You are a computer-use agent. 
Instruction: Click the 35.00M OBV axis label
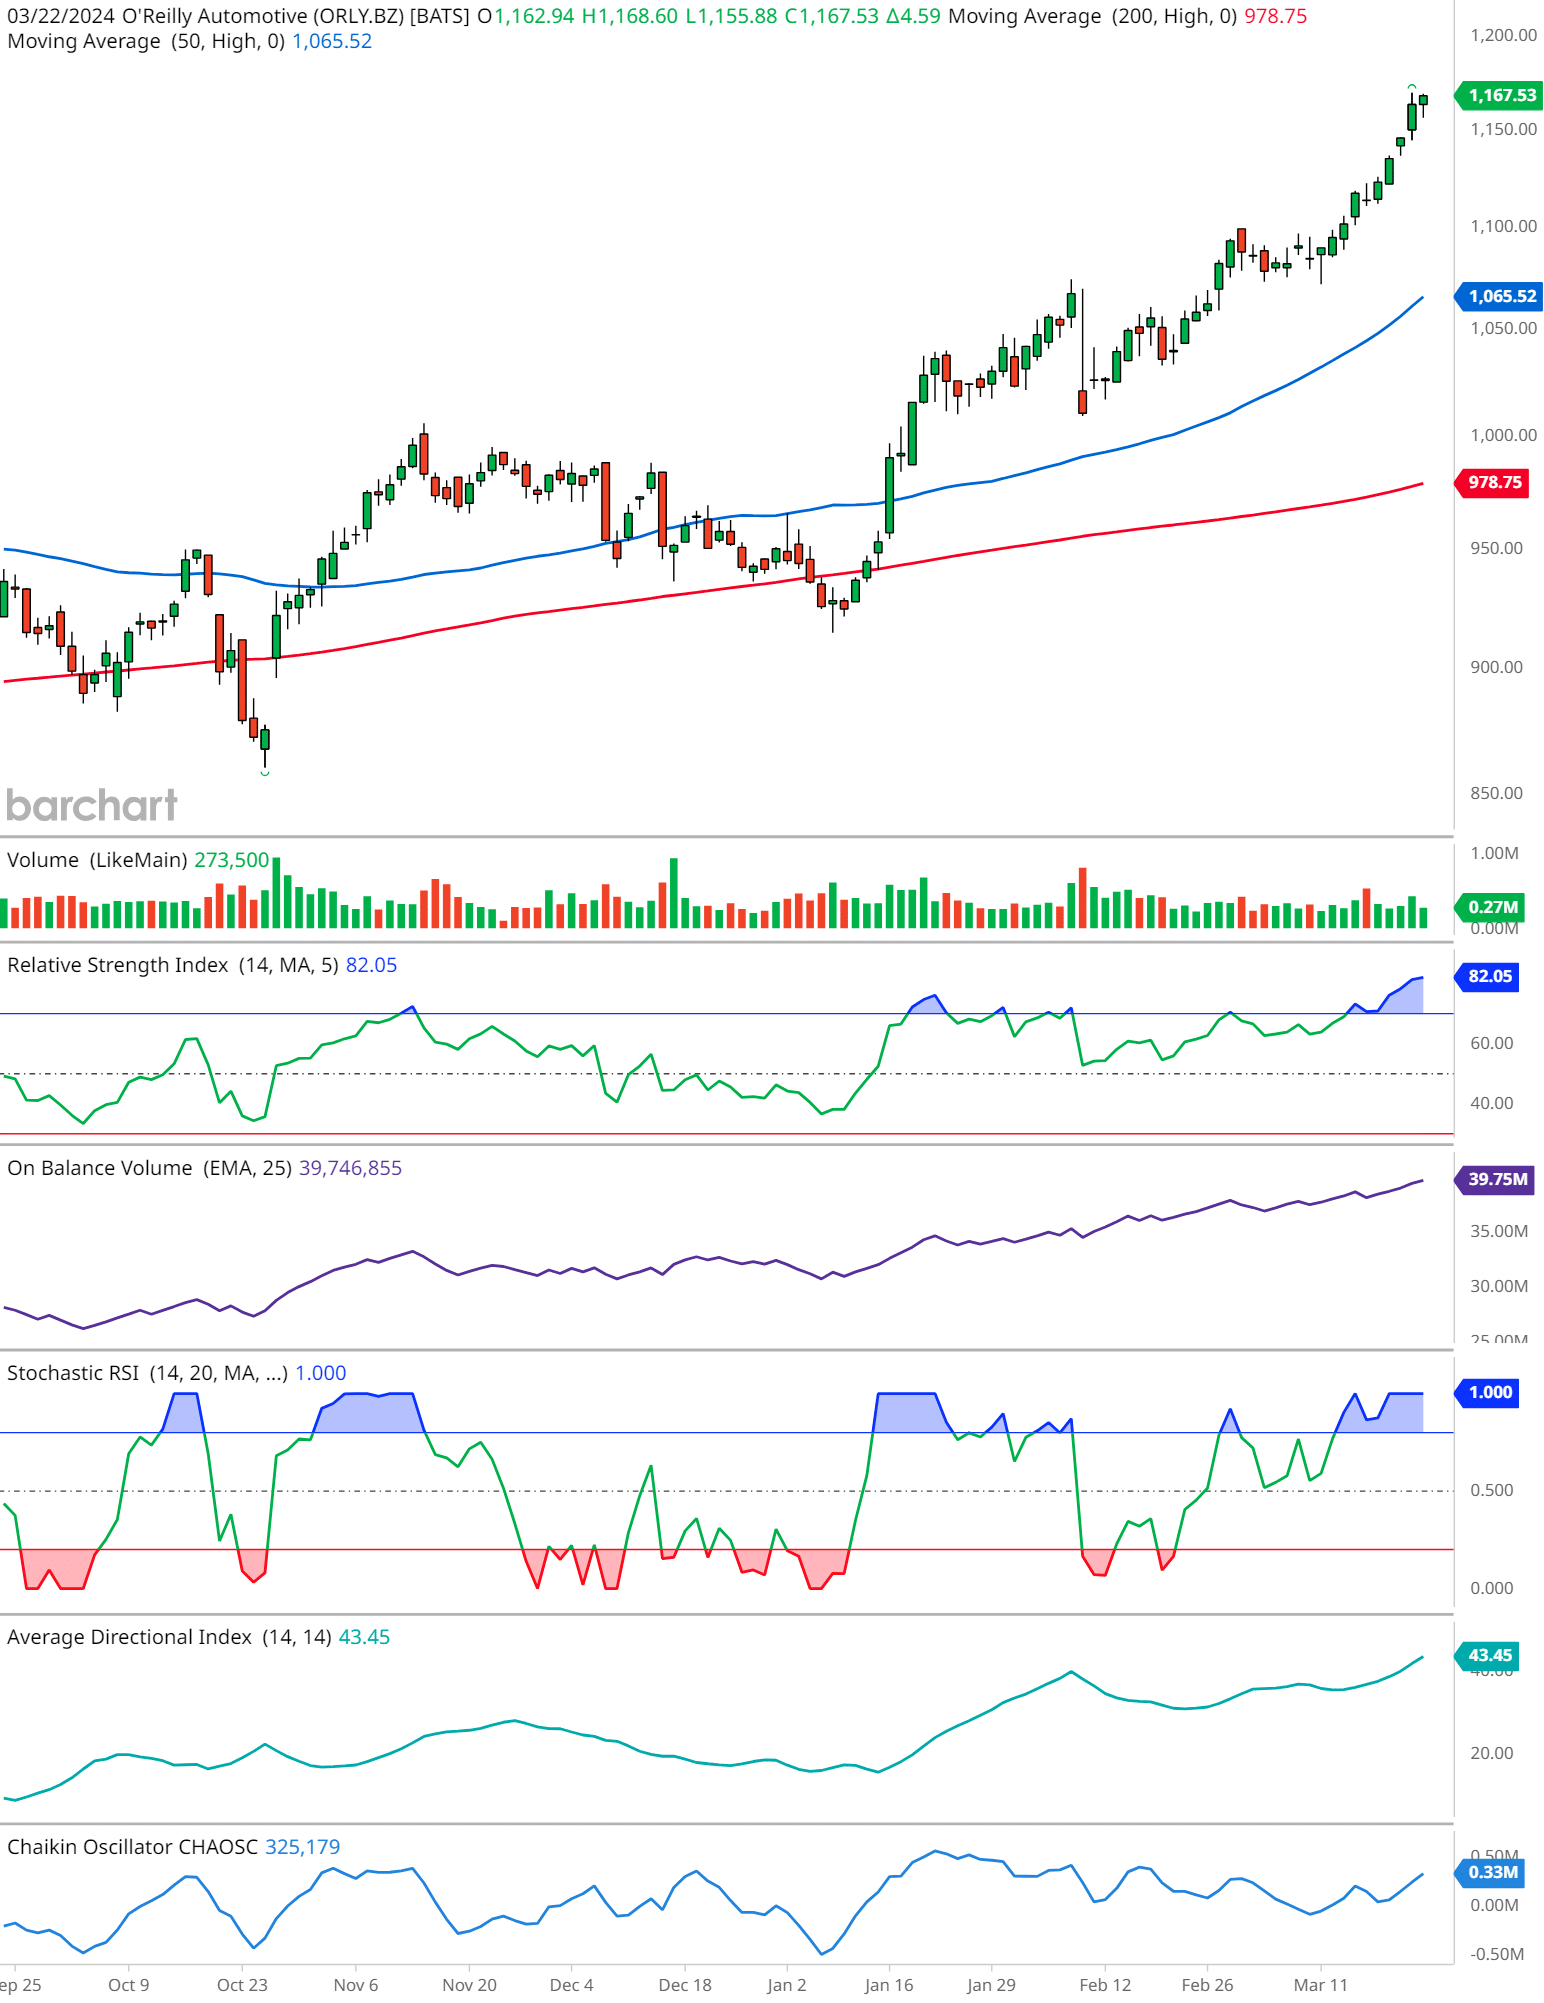(1499, 1231)
